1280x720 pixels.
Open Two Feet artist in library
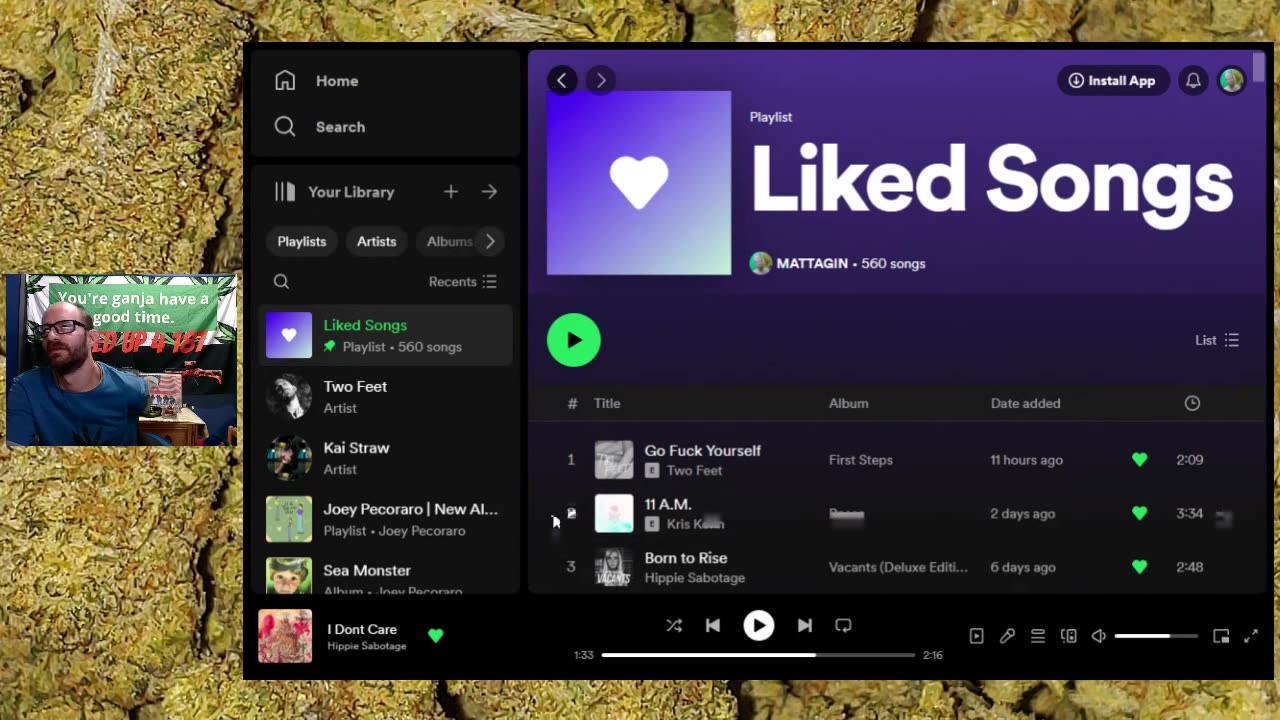pos(386,397)
